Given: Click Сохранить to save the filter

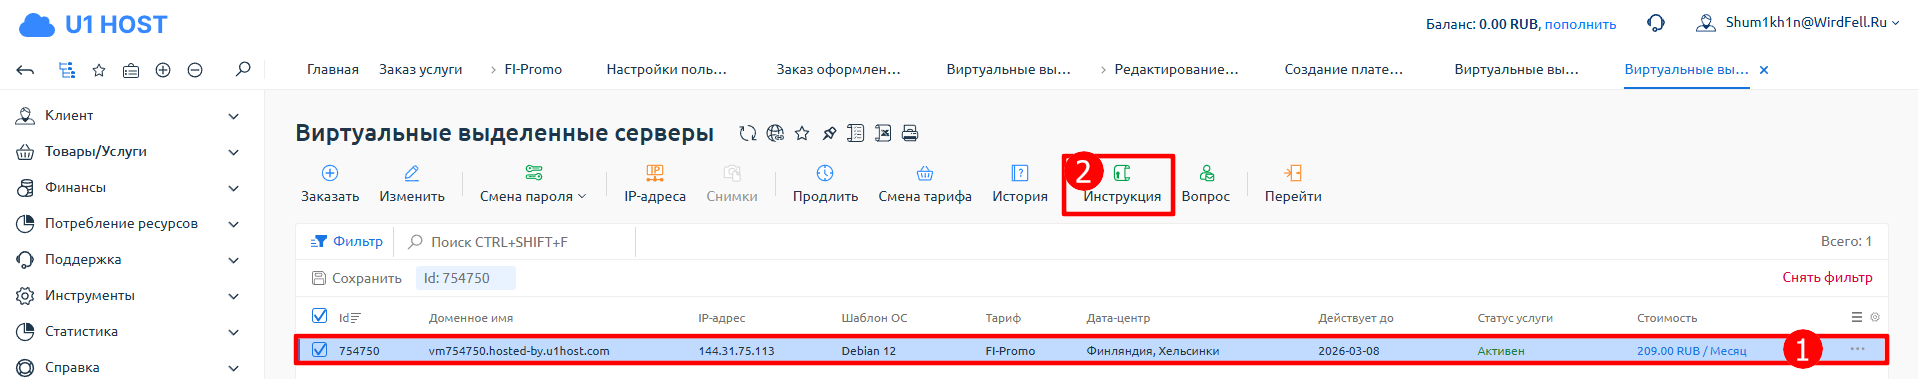Looking at the screenshot, I should click(357, 278).
